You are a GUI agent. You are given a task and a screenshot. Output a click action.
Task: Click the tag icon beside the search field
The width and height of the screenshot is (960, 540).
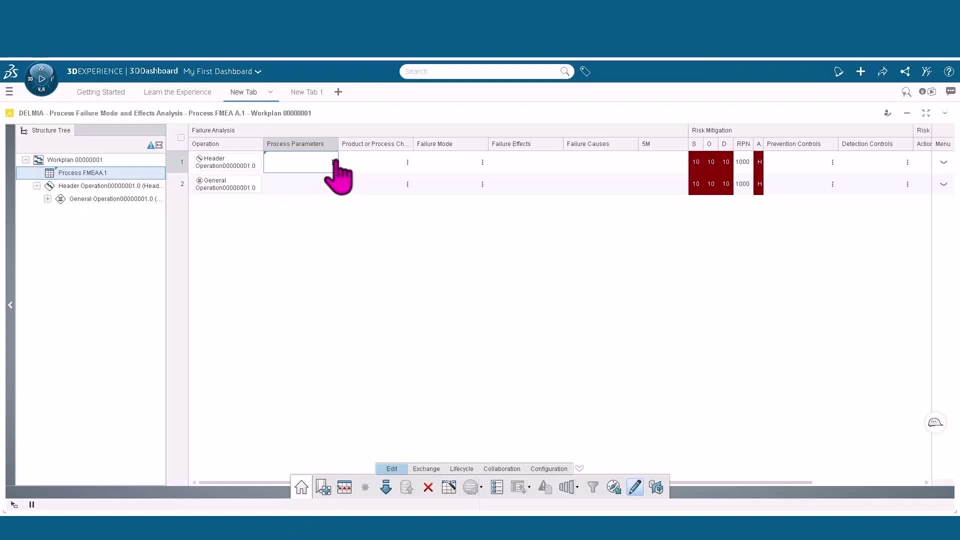[585, 72]
